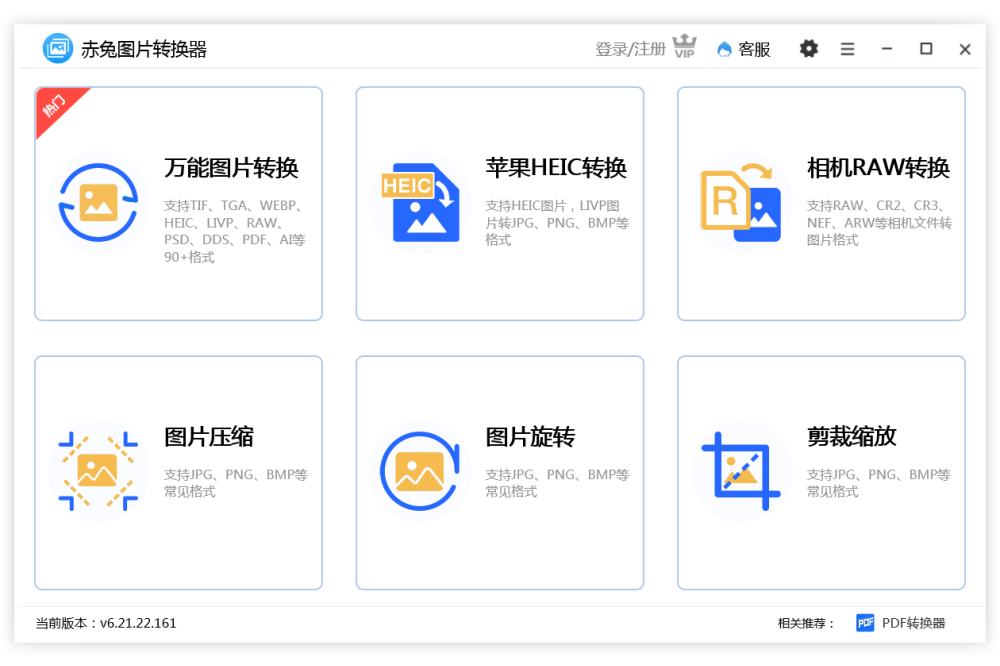Minimize the converter window

(x=886, y=49)
